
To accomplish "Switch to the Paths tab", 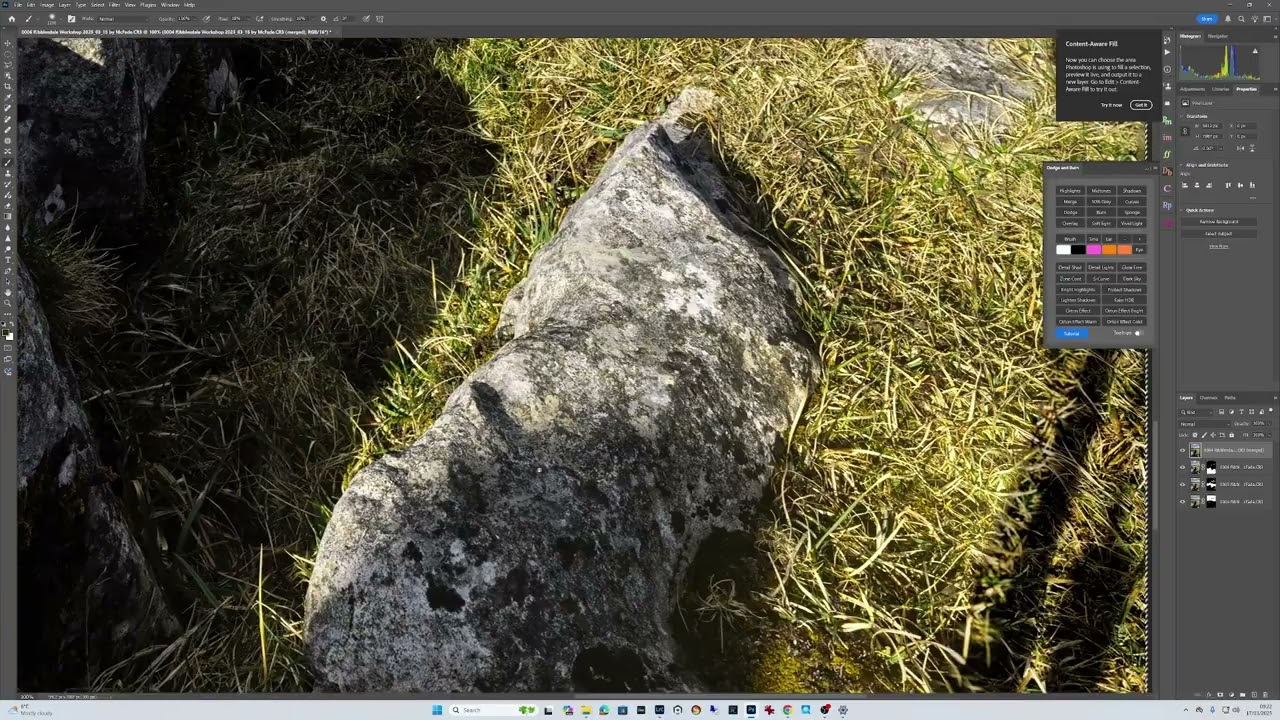I will pyautogui.click(x=1230, y=398).
